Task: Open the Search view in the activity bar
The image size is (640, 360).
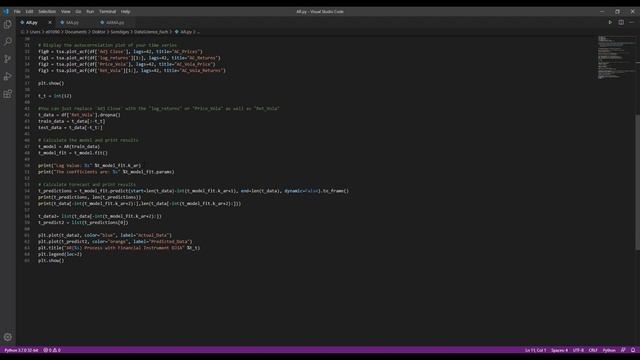Action: coord(8,42)
